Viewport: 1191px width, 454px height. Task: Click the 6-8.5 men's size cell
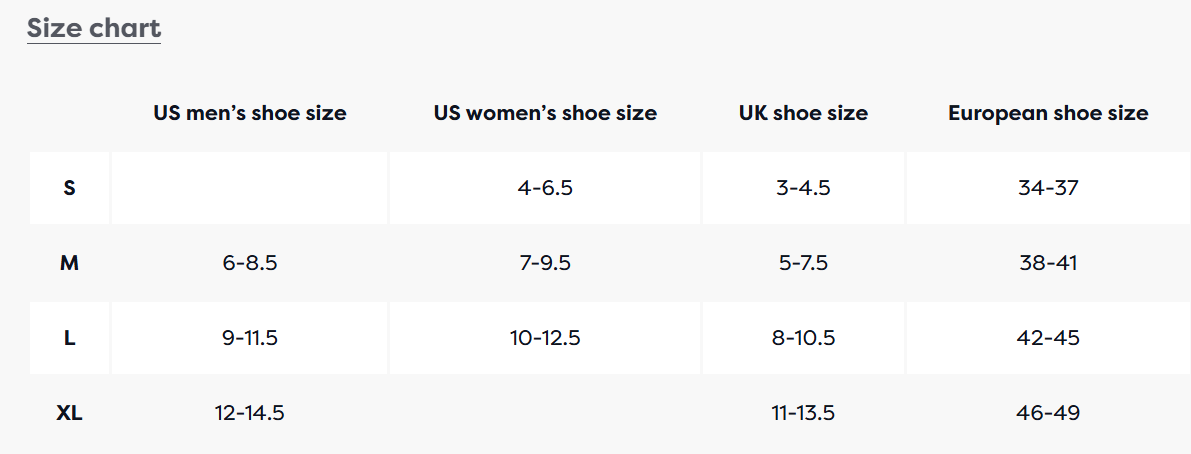[x=250, y=263]
